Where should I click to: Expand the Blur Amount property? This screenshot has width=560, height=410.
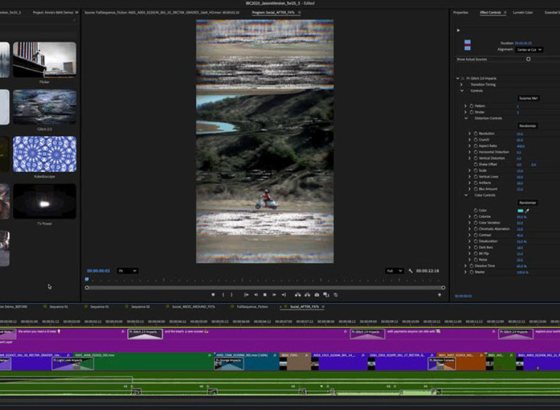470,189
